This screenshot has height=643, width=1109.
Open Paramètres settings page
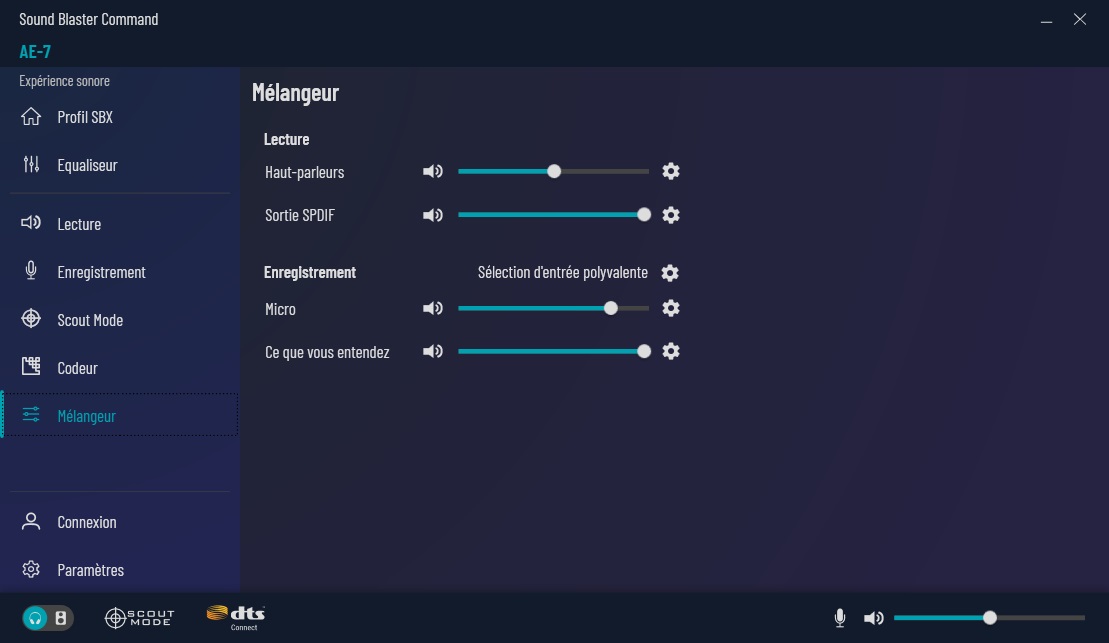click(120, 570)
